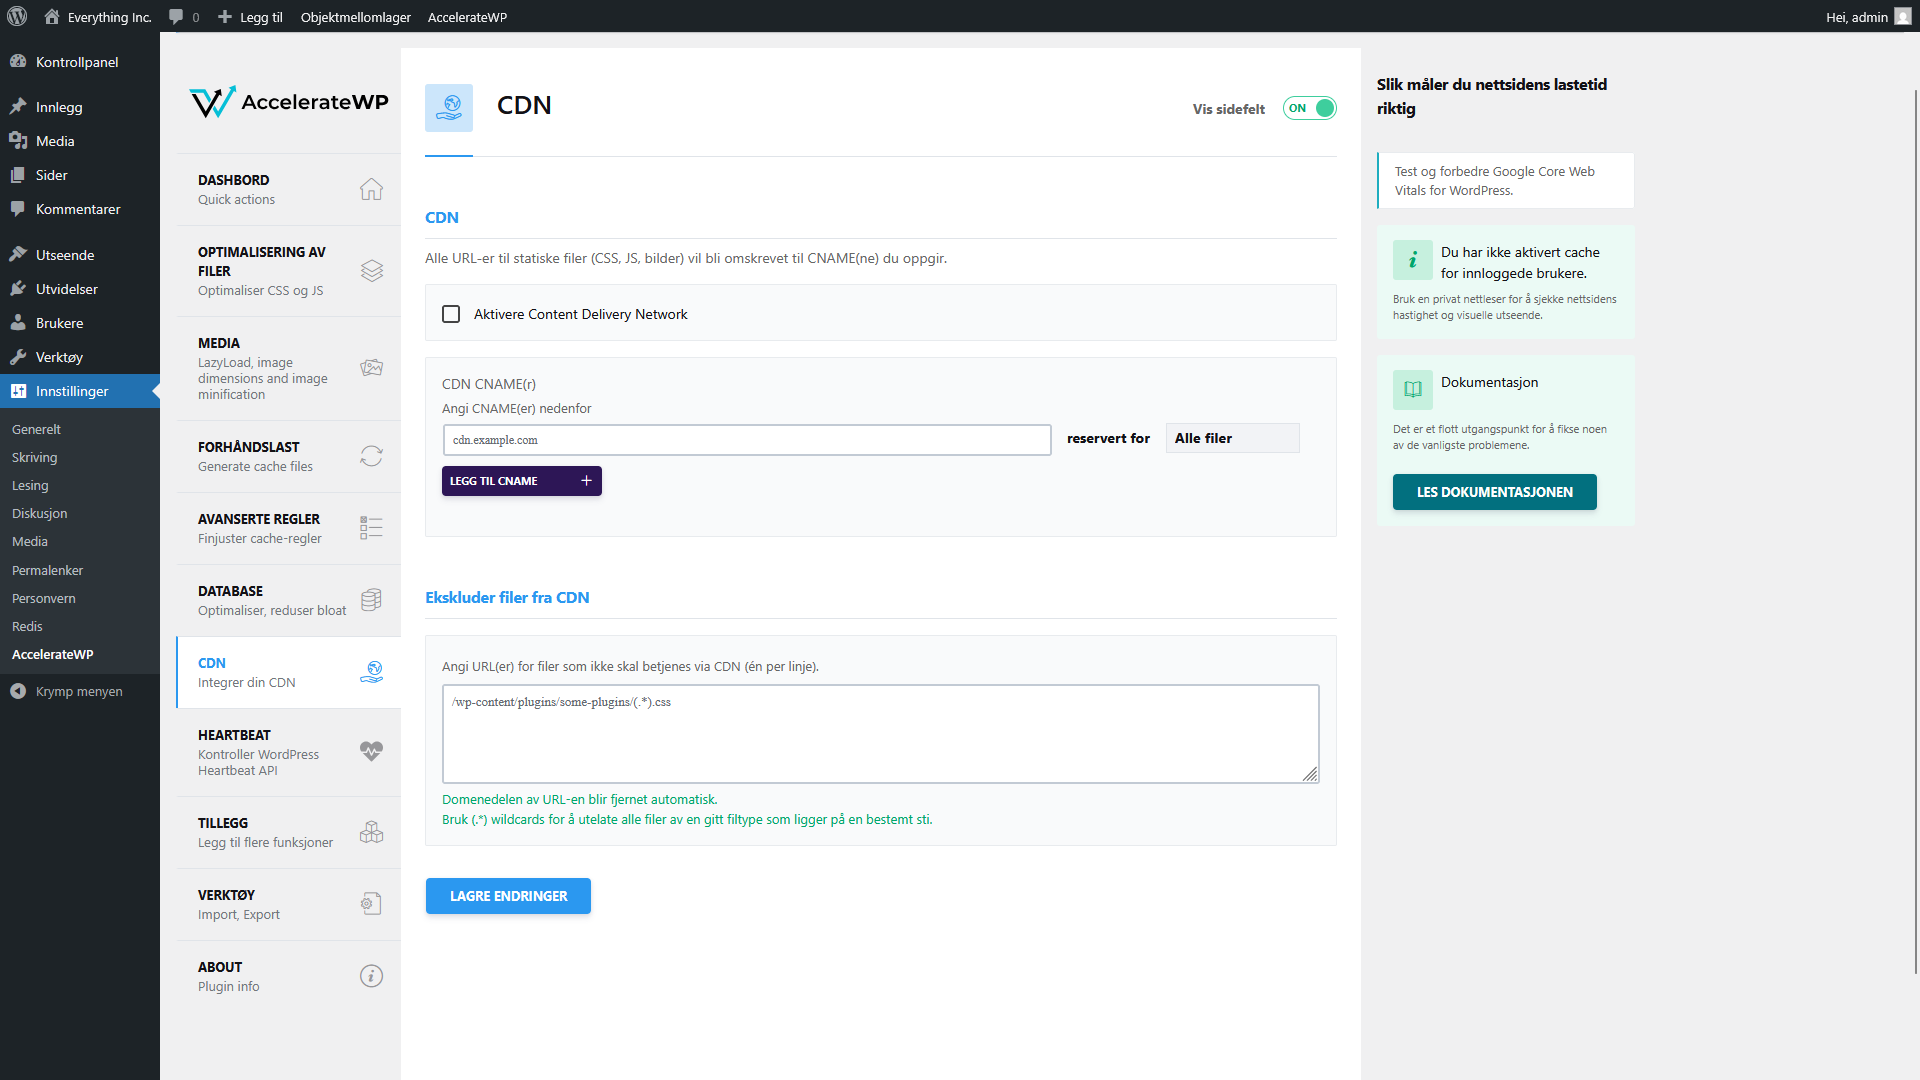This screenshot has height=1080, width=1920.
Task: Open the AccelerateWP admin bar menu
Action: tap(467, 17)
